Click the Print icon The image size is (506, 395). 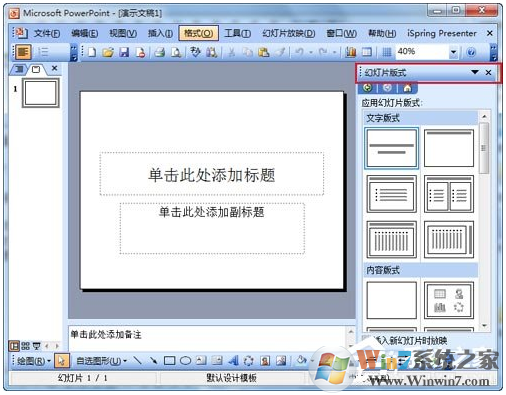[x=160, y=52]
